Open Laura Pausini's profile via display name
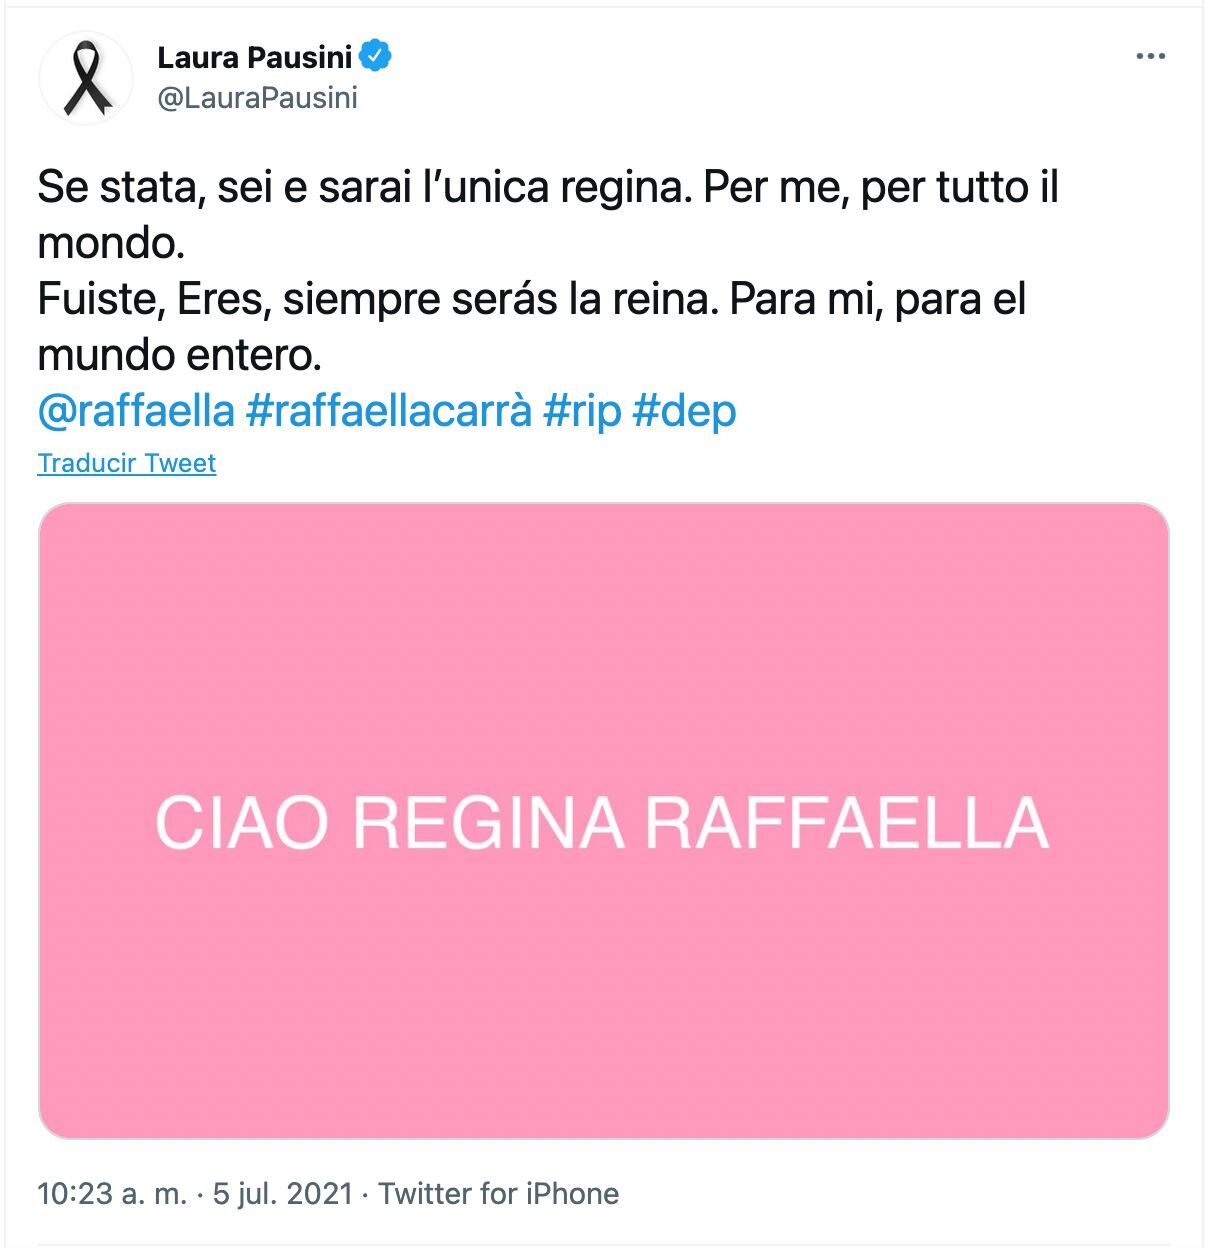The height and width of the screenshot is (1248, 1206). click(255, 58)
